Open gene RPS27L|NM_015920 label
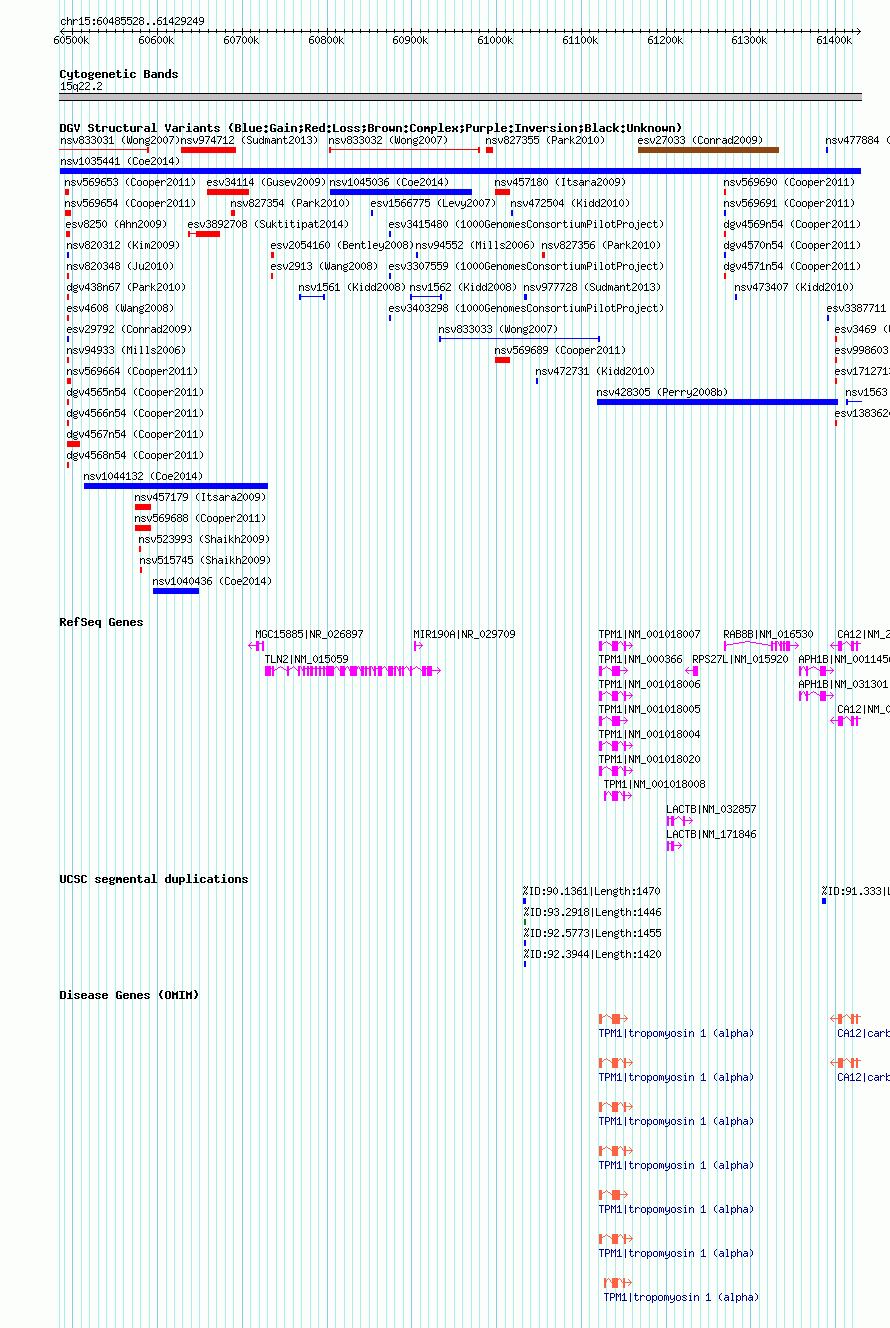Image resolution: width=890 pixels, height=1328 pixels. point(741,660)
